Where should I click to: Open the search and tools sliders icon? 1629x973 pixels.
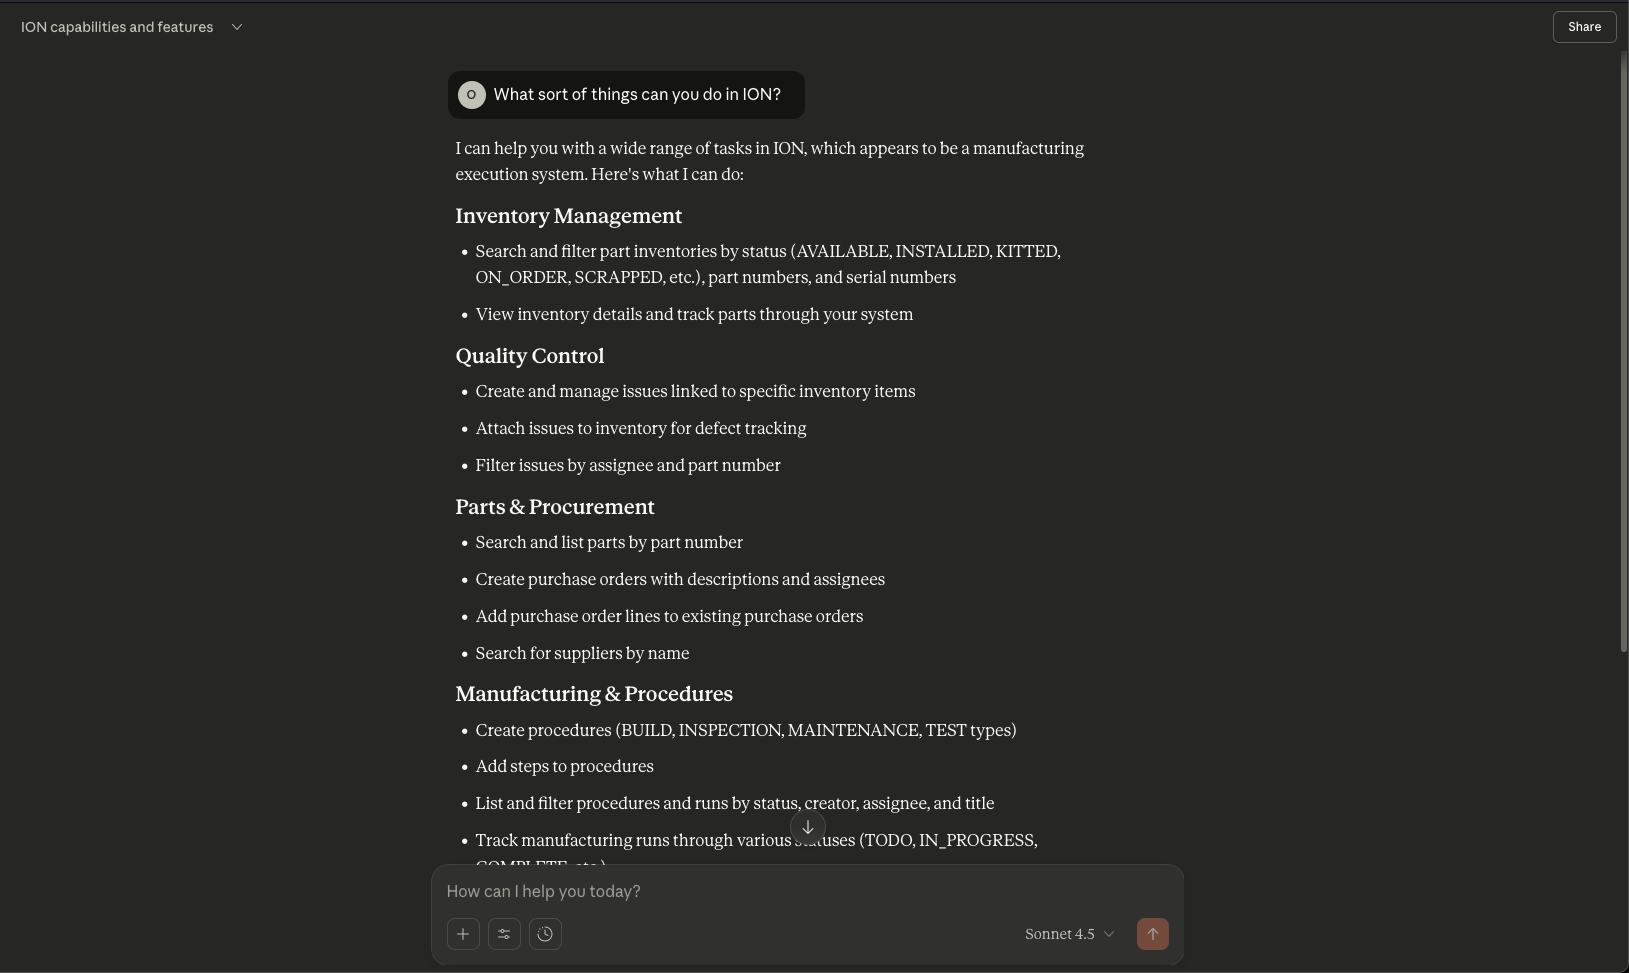pyautogui.click(x=504, y=934)
